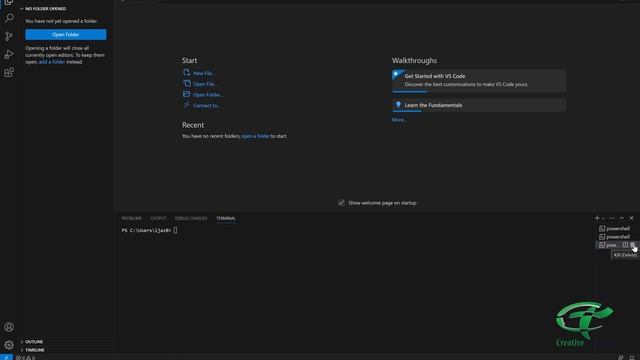Open the Search view in activity bar

(x=9, y=18)
